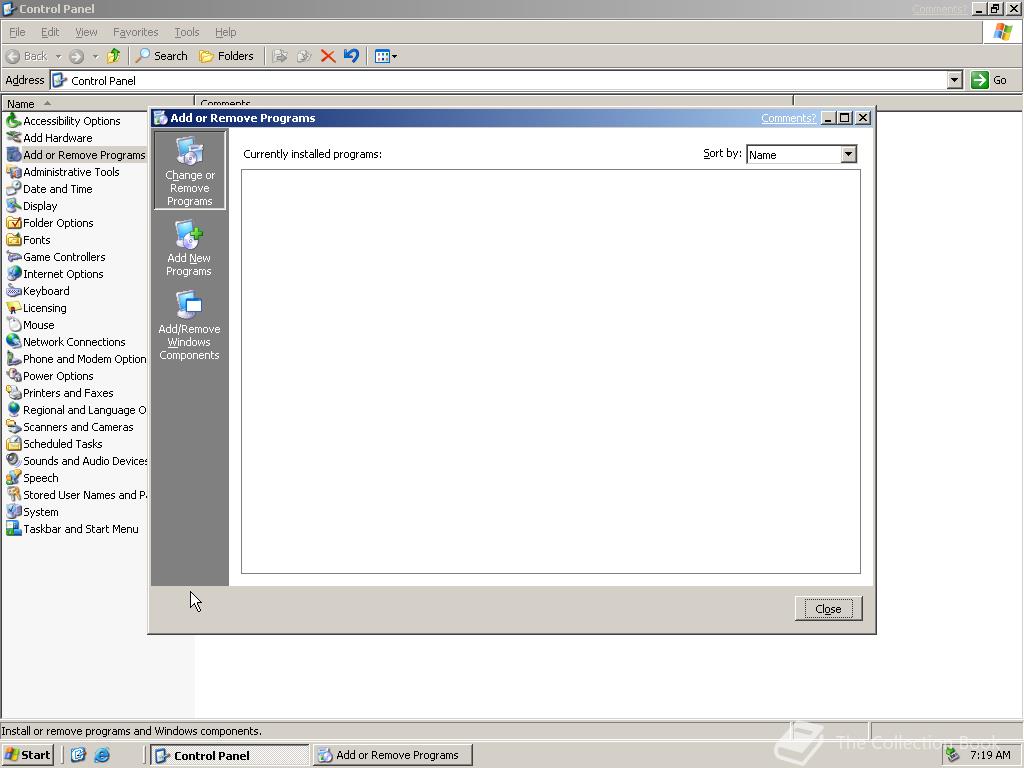Open Date and Time applet
This screenshot has width=1024, height=768.
50,189
